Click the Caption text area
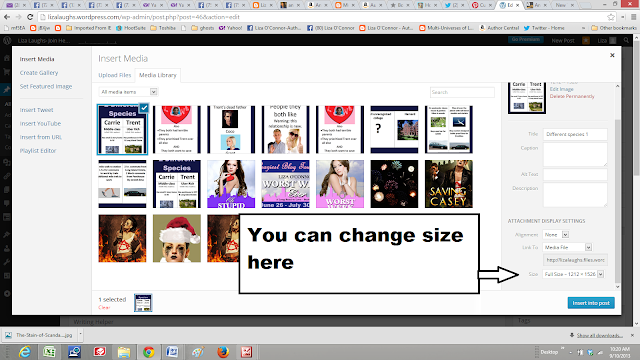This screenshot has width=640, height=360. click(575, 154)
